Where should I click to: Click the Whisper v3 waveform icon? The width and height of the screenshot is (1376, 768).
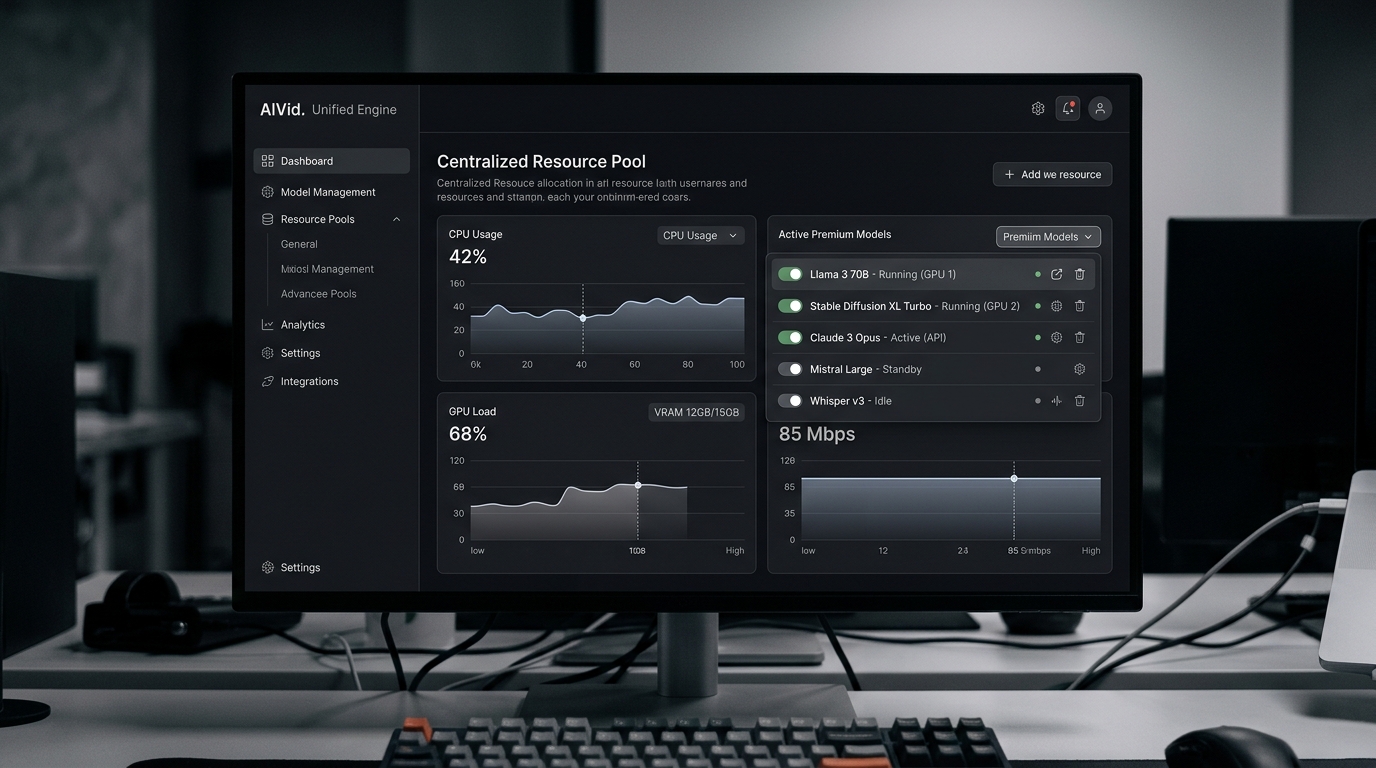tap(1056, 401)
